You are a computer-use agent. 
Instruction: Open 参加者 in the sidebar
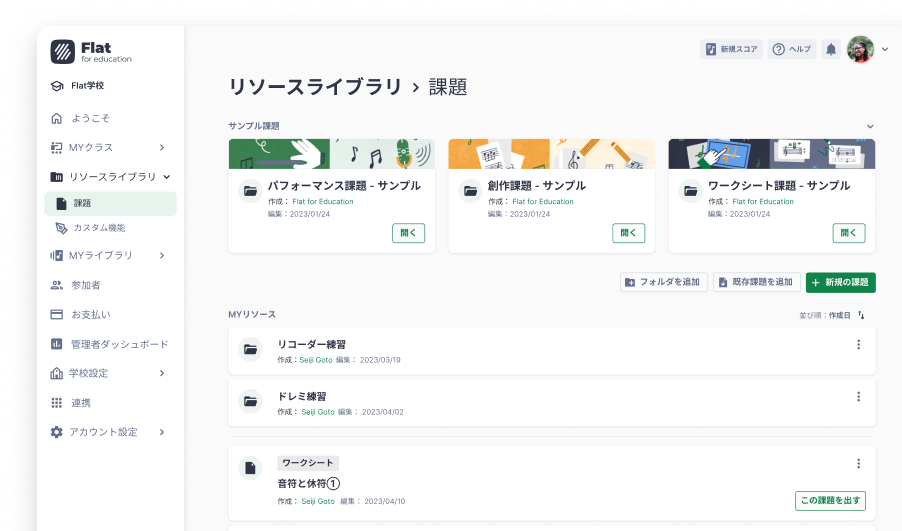[86, 285]
